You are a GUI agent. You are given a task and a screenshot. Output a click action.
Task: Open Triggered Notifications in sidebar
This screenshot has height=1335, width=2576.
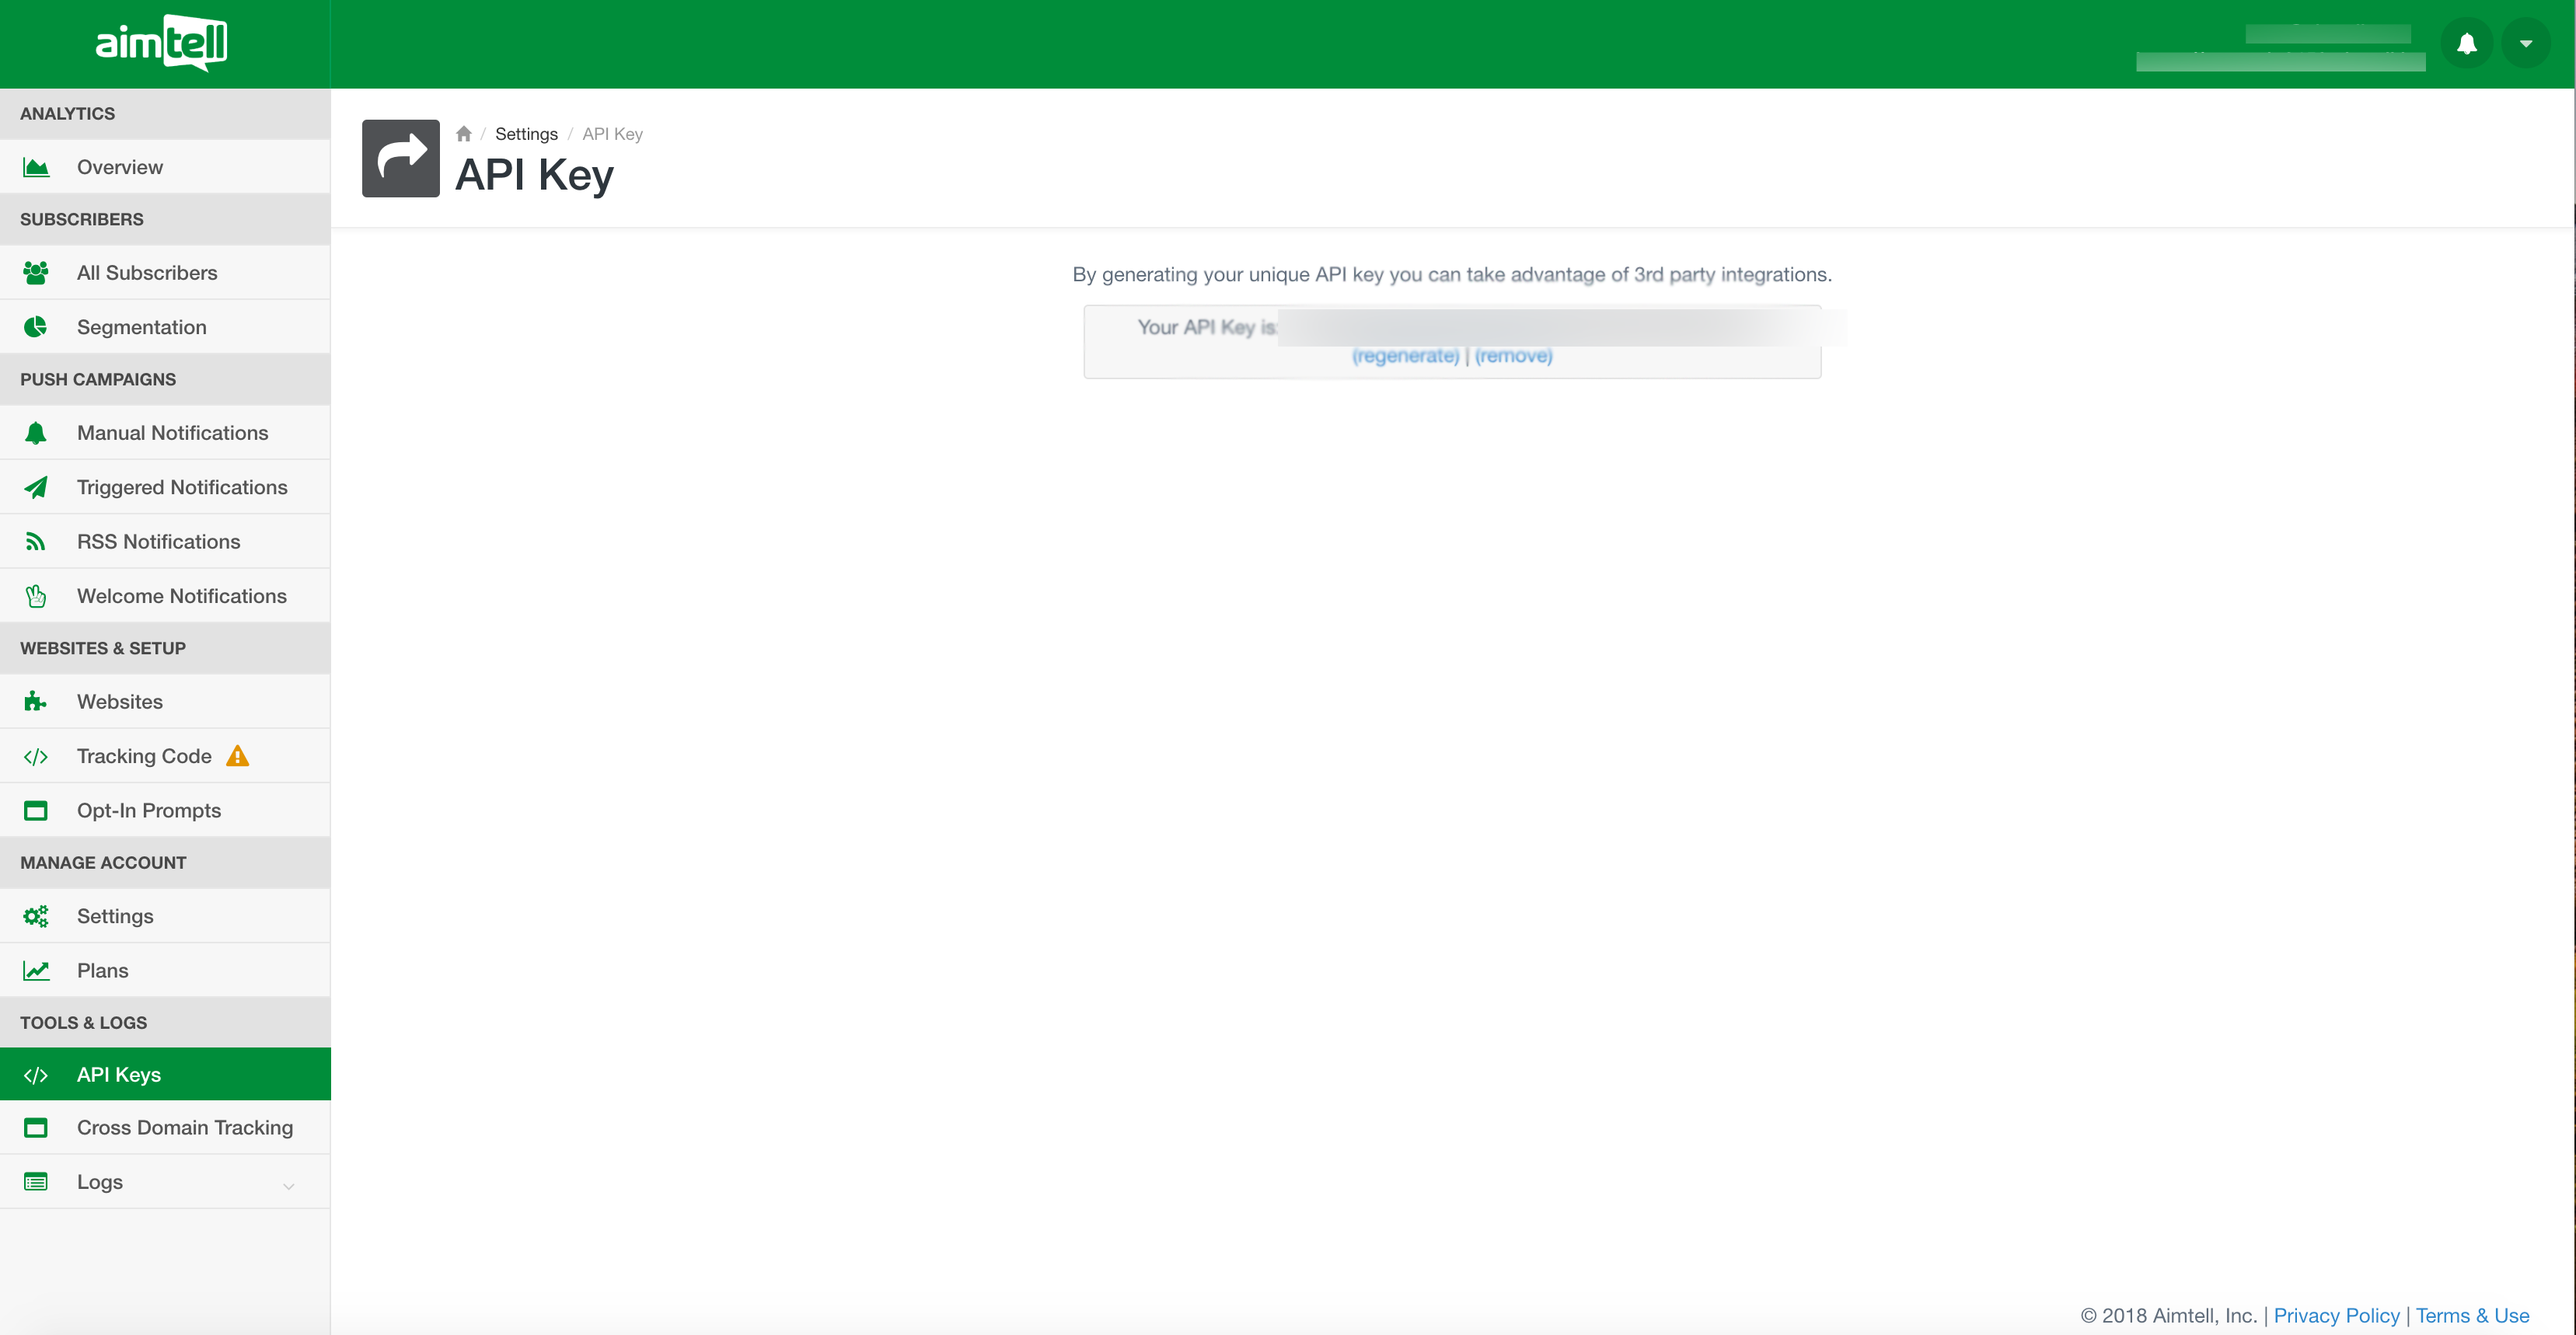[x=182, y=487]
